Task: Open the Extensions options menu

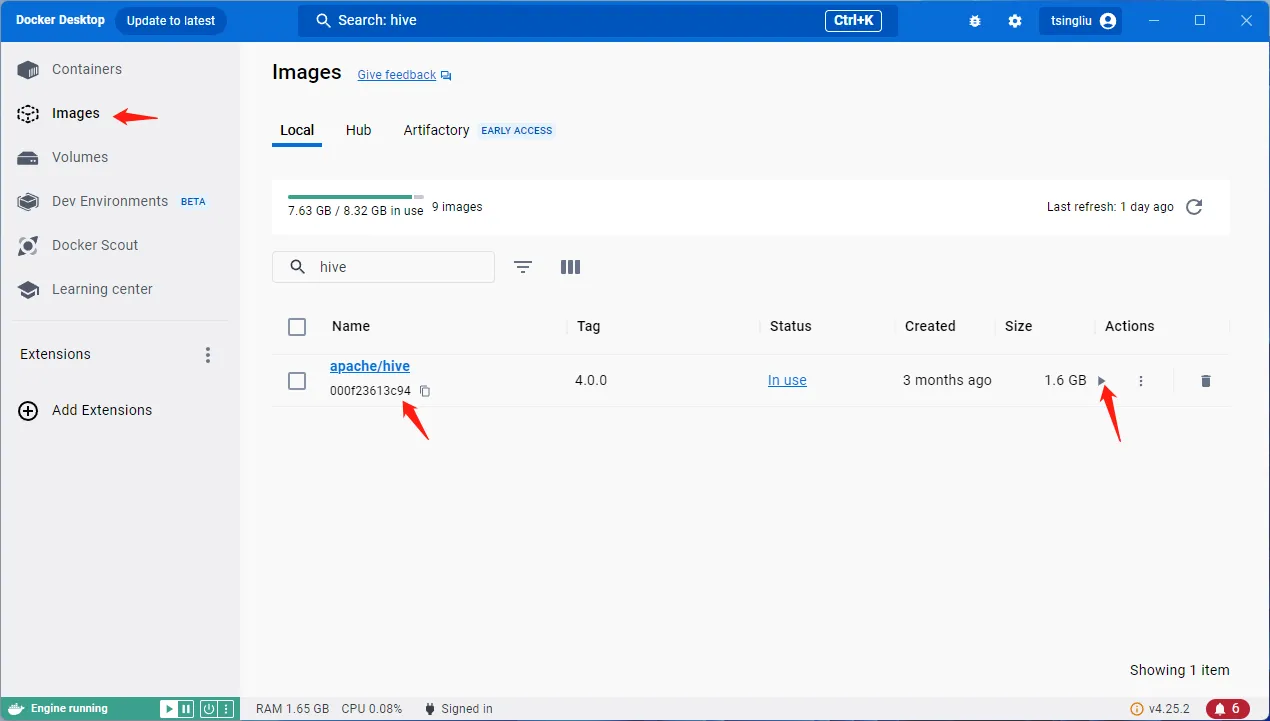Action: [208, 355]
